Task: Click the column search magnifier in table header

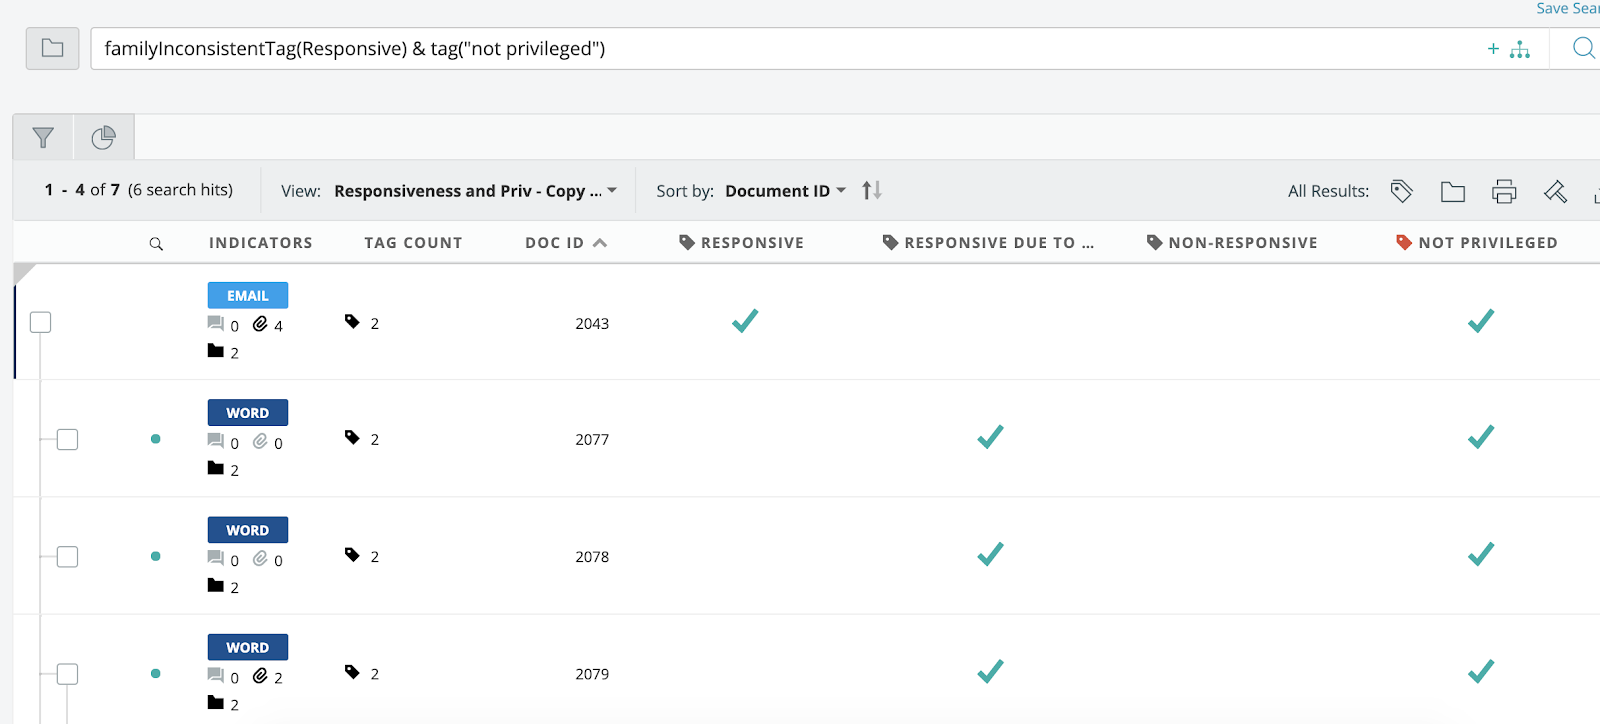Action: (156, 244)
